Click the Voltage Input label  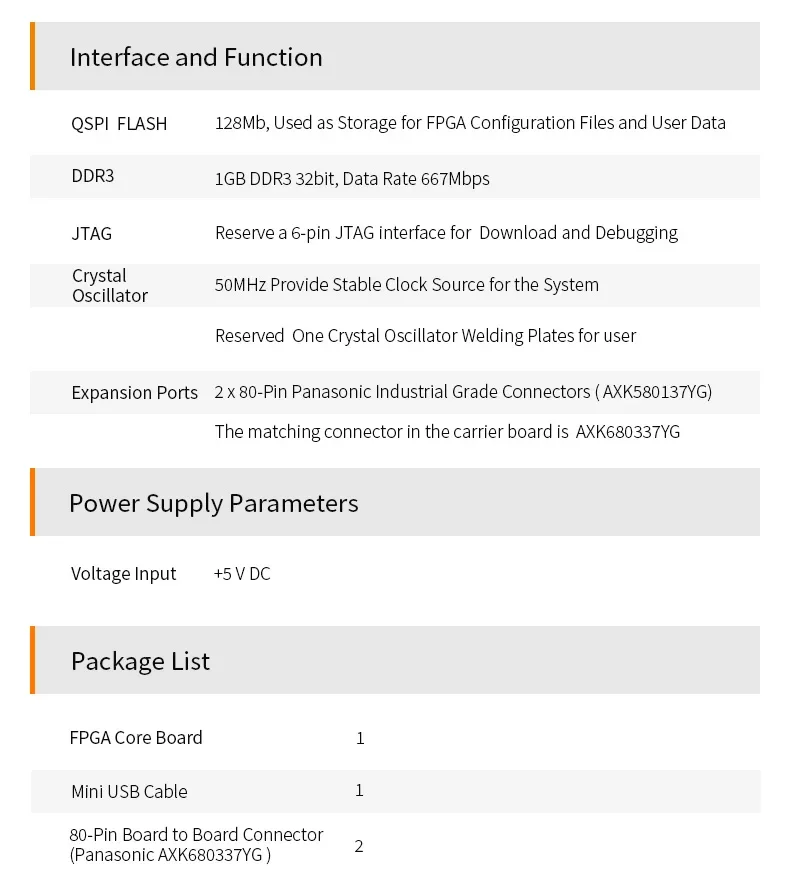click(x=123, y=574)
